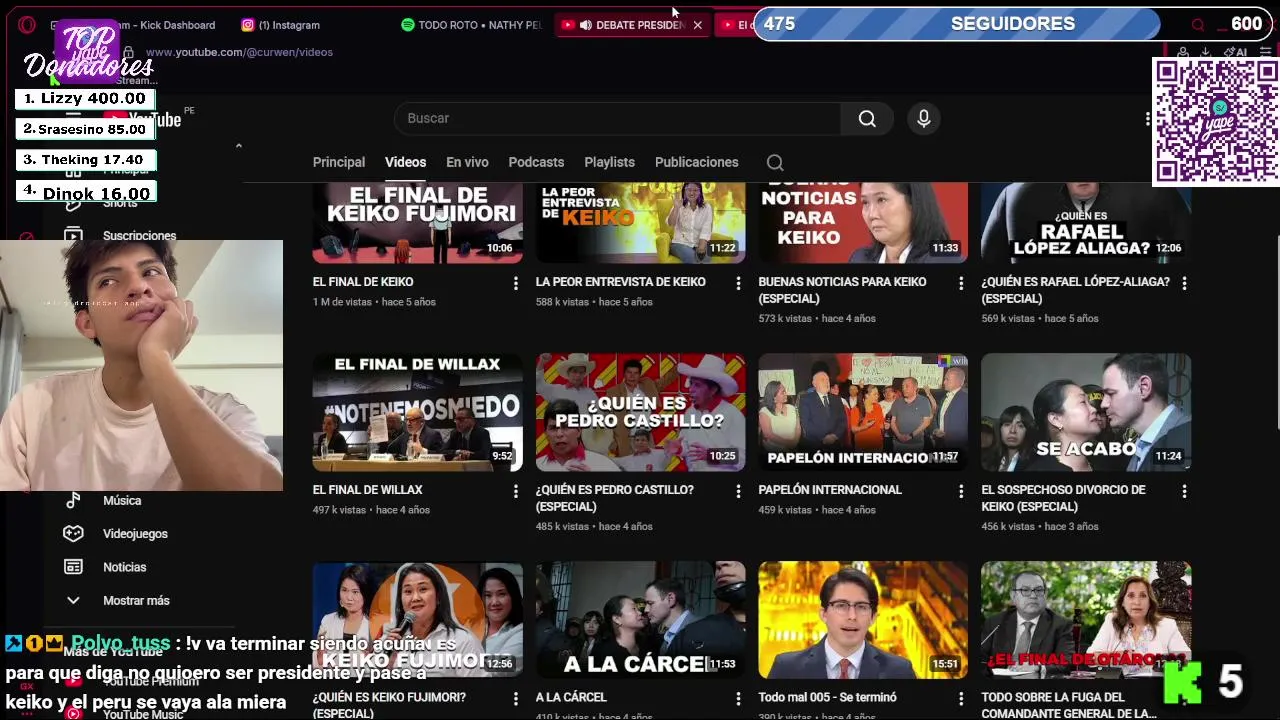
Task: Open the channel En vivo tab
Action: pyautogui.click(x=467, y=162)
